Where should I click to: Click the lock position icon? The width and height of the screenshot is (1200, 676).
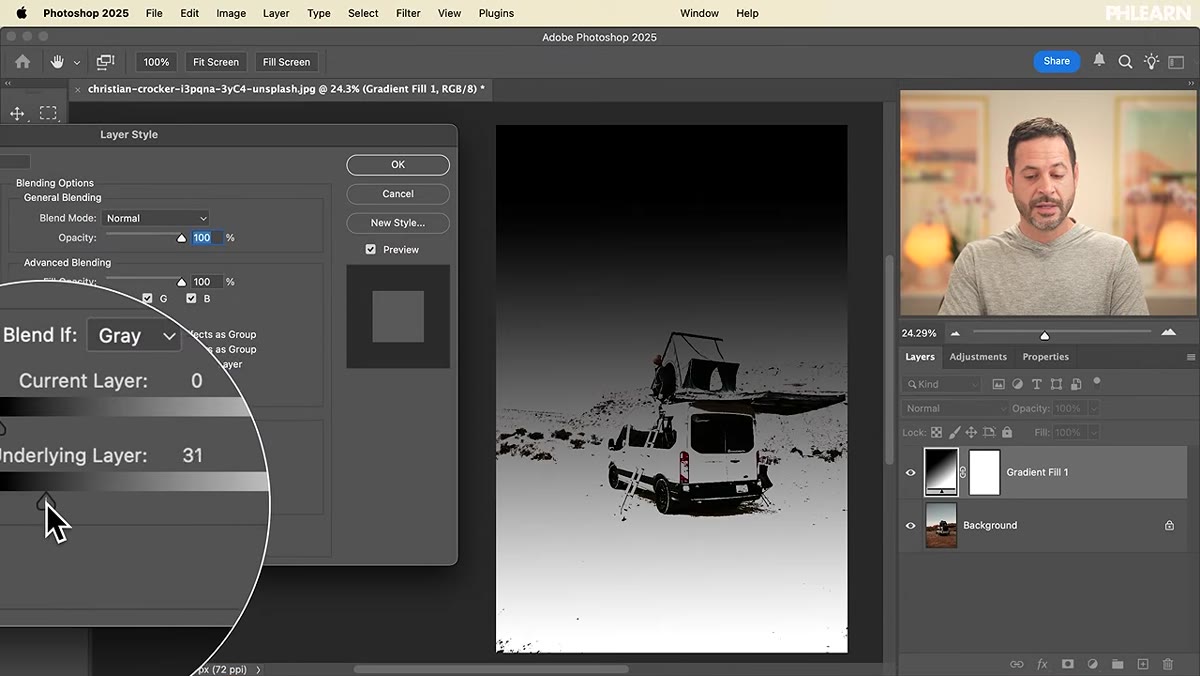[x=971, y=433]
